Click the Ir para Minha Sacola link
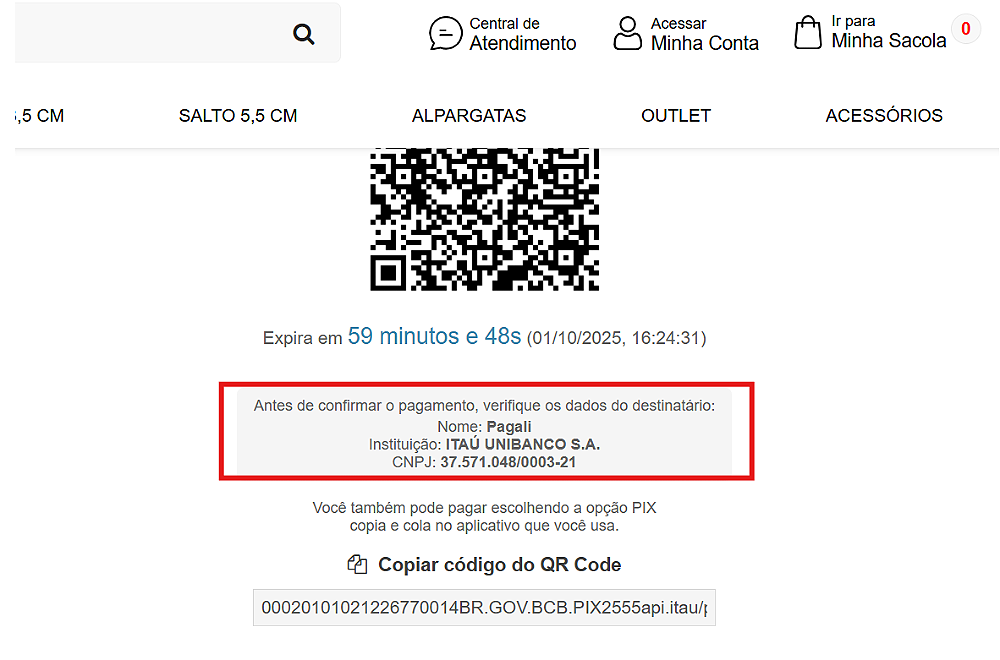This screenshot has height=660, width=1000. pyautogui.click(x=889, y=32)
